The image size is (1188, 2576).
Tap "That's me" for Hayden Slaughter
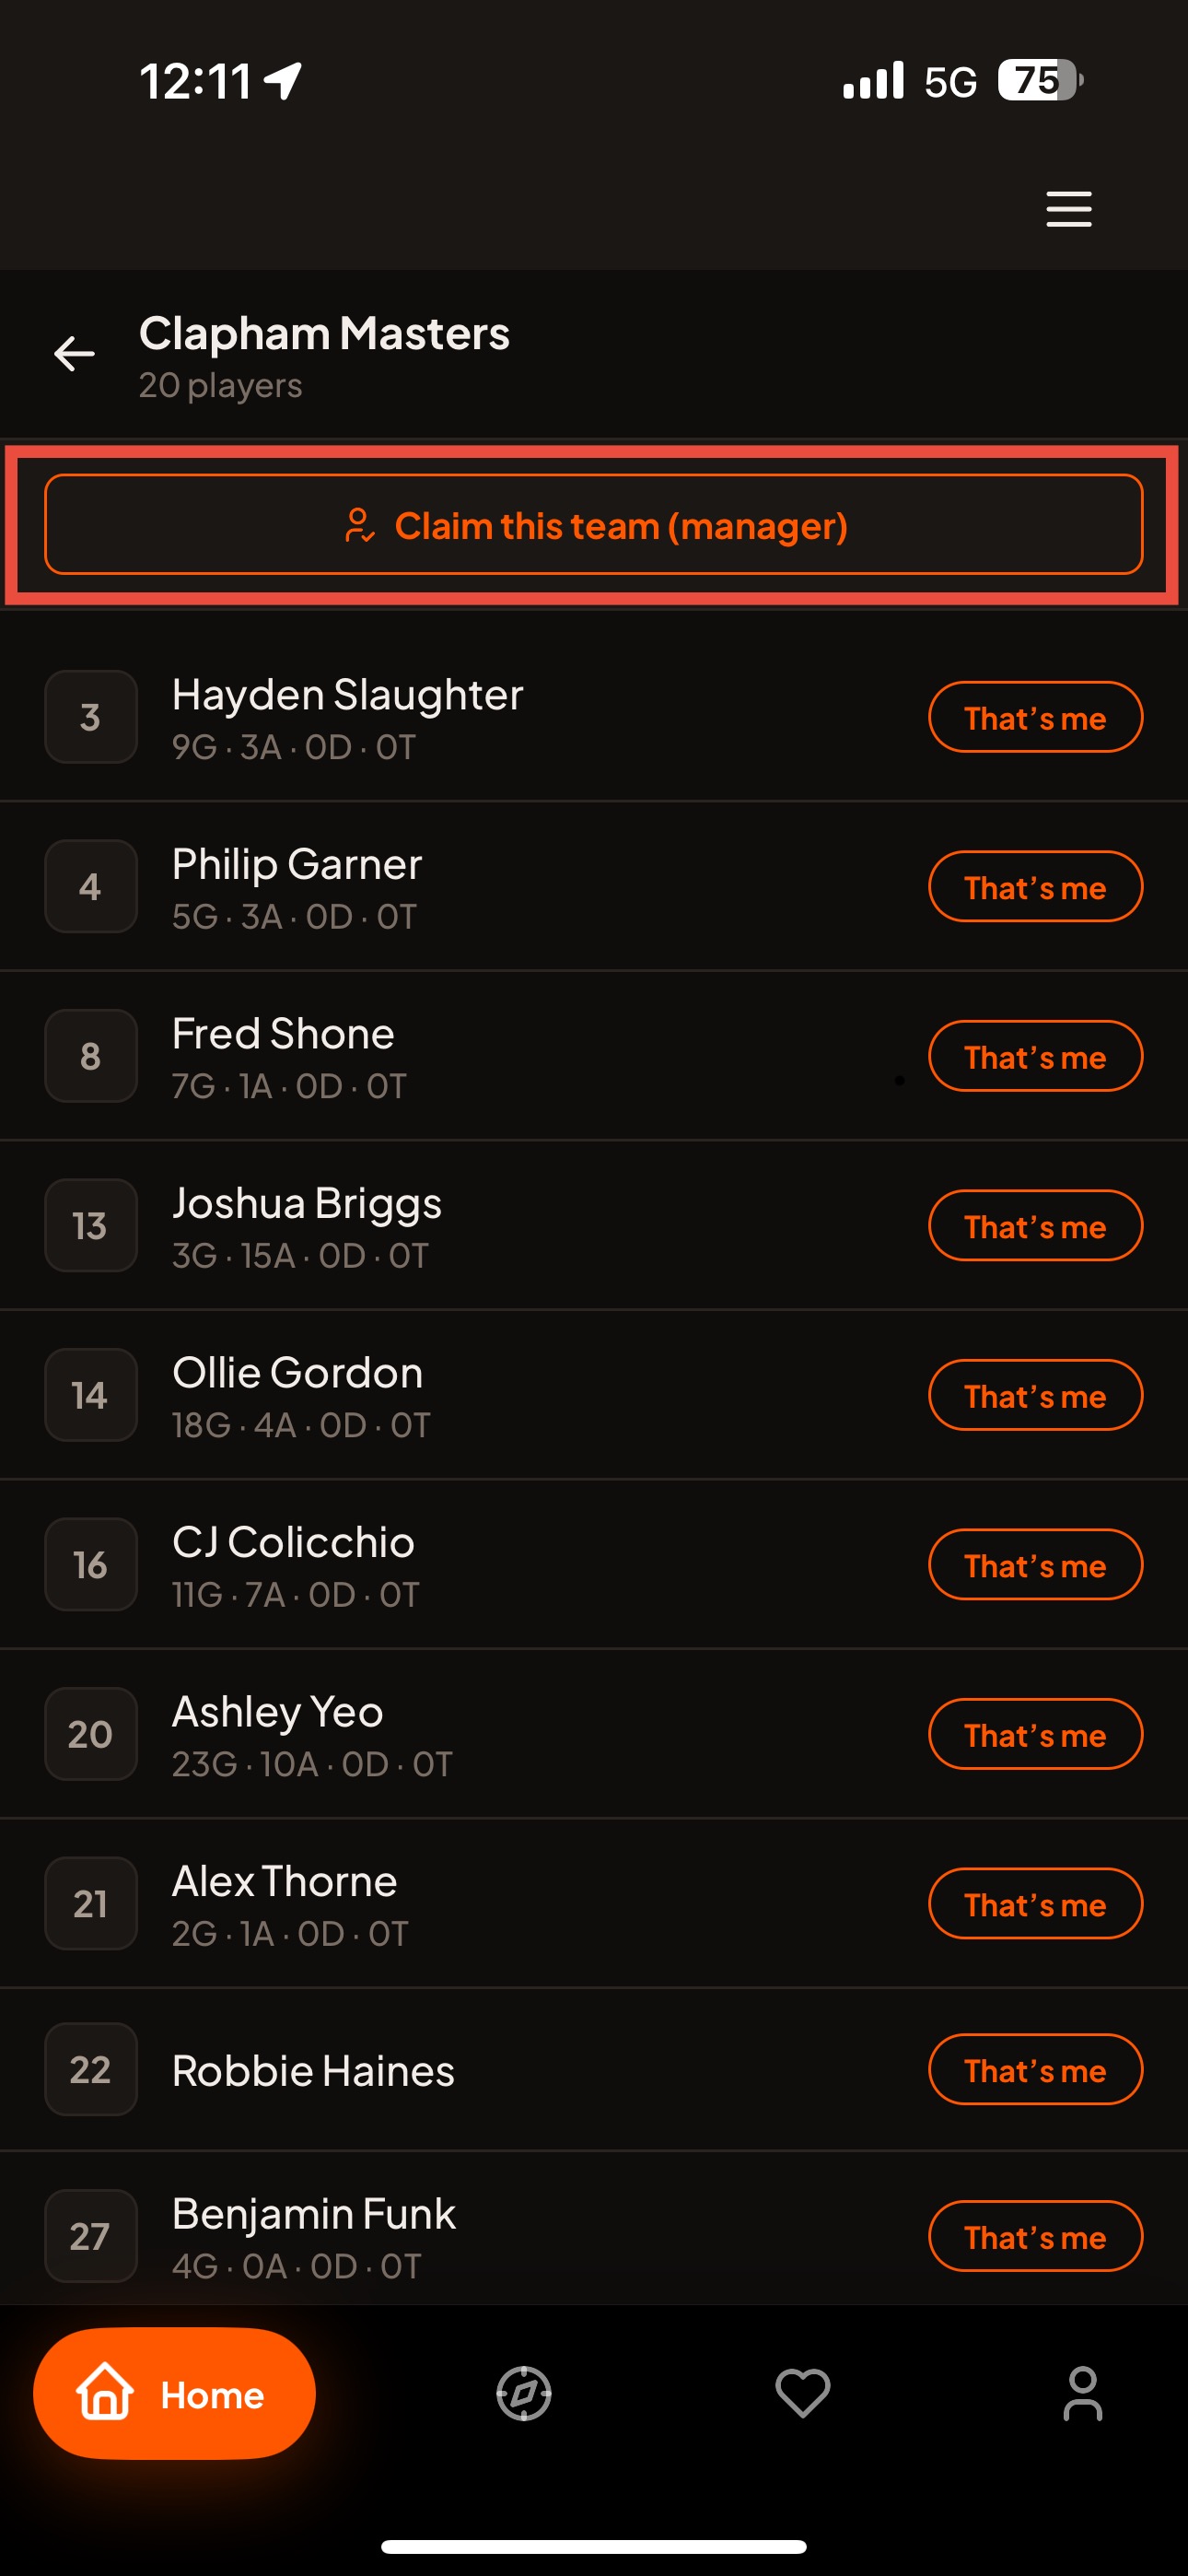point(1035,717)
